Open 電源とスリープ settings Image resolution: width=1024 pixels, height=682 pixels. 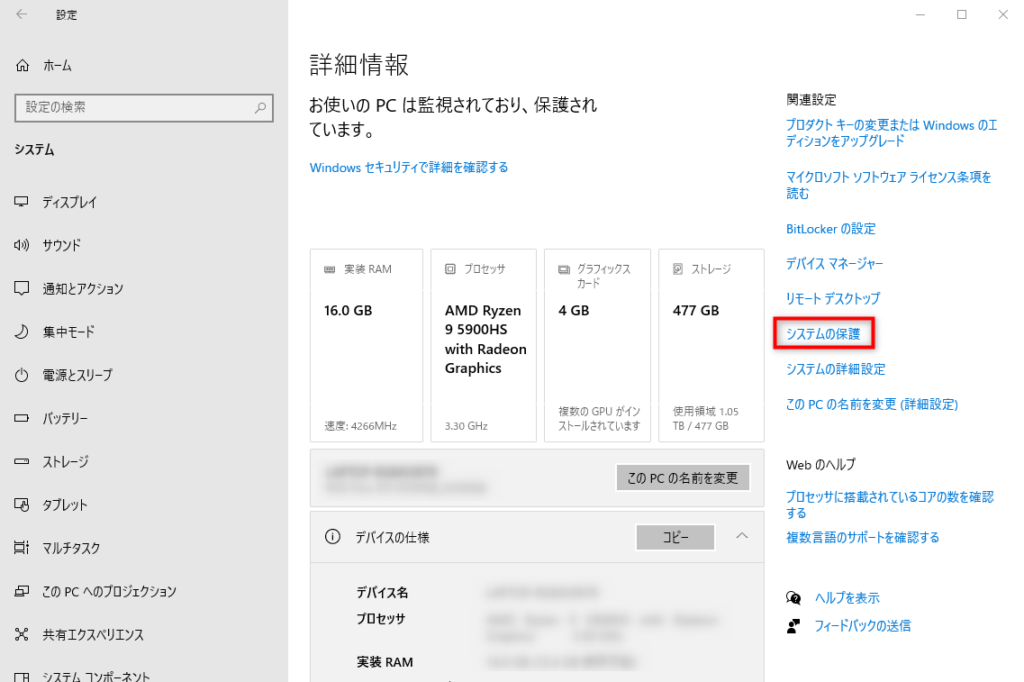(x=20, y=375)
